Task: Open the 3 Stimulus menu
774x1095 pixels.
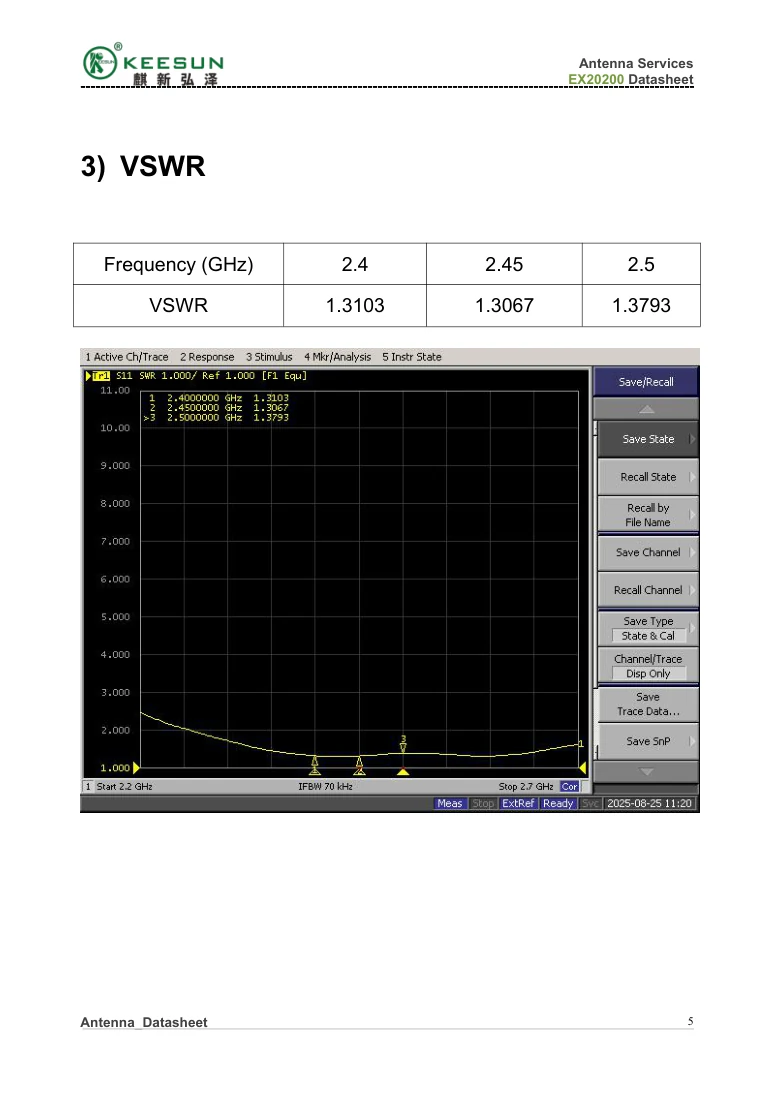Action: [x=269, y=357]
